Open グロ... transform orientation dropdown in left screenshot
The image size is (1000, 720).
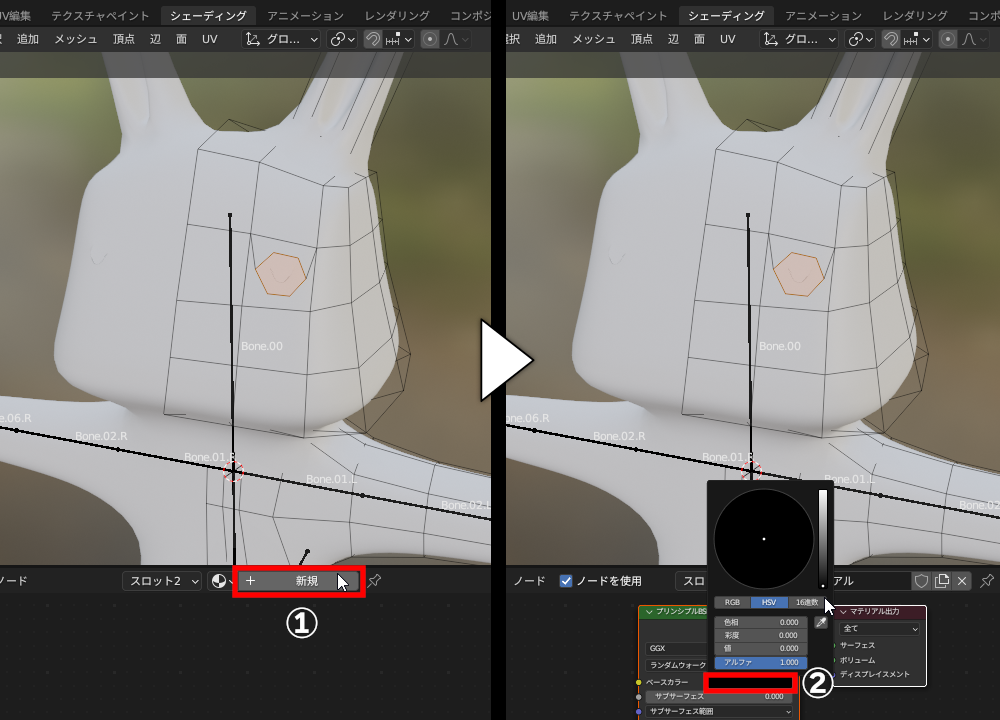coord(281,40)
